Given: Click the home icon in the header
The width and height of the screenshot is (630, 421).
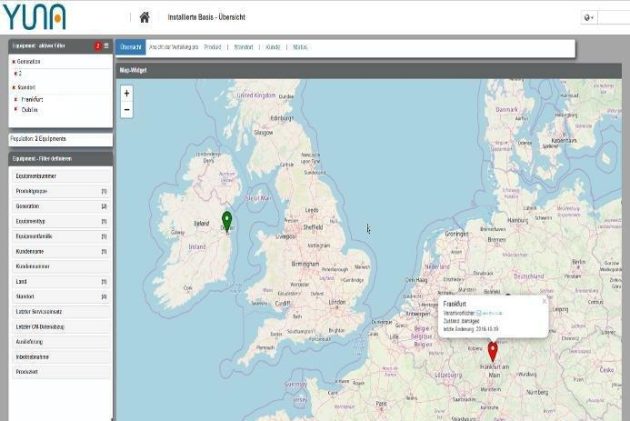Looking at the screenshot, I should pyautogui.click(x=144, y=17).
